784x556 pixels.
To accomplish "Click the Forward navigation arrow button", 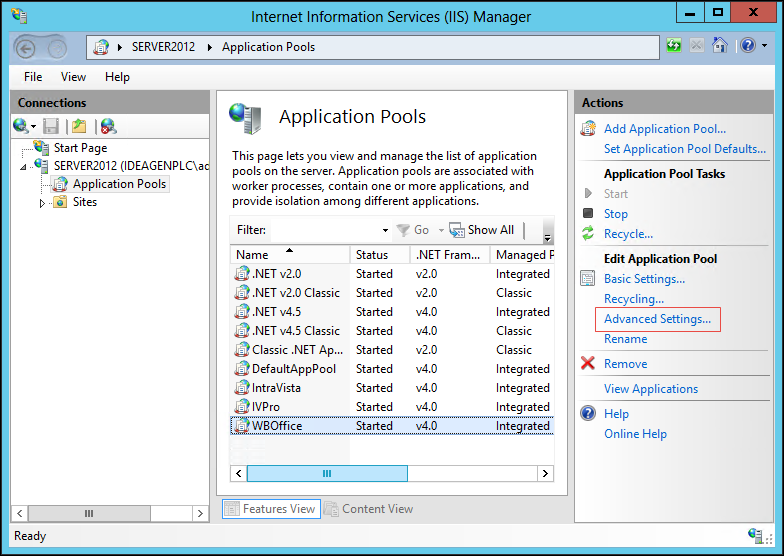I will [57, 49].
